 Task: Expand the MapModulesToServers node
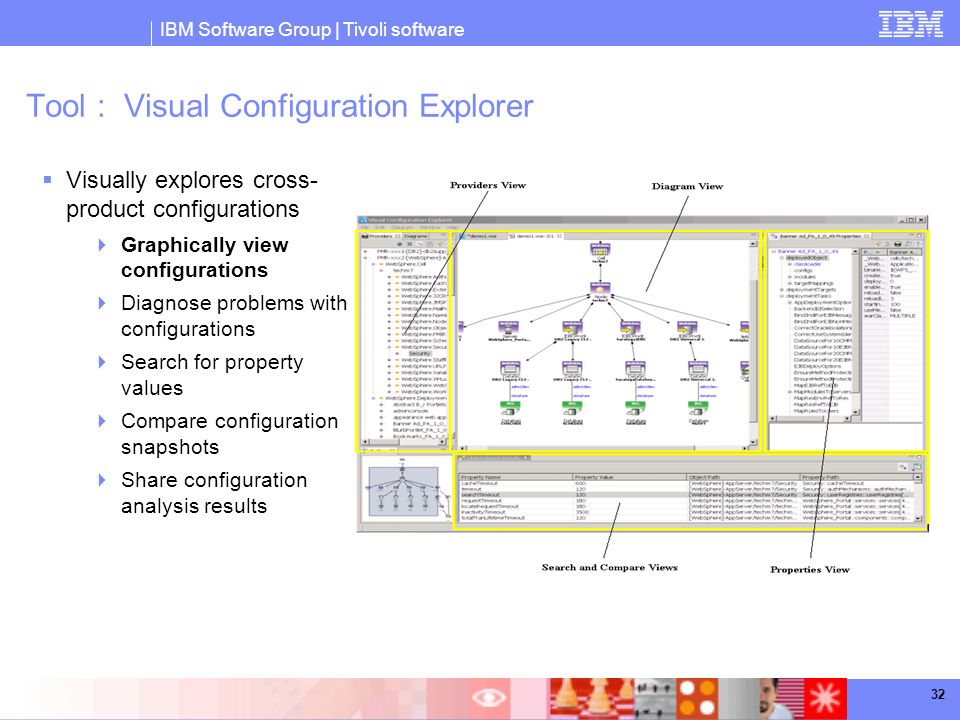[790, 392]
